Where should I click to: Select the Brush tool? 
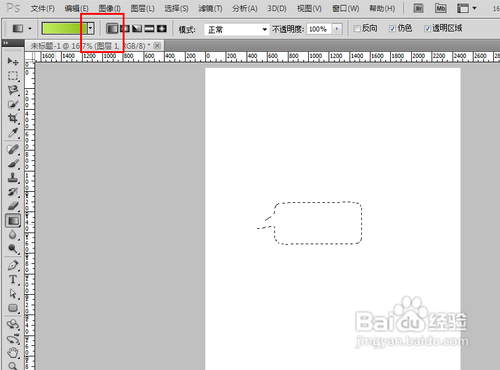[x=13, y=164]
